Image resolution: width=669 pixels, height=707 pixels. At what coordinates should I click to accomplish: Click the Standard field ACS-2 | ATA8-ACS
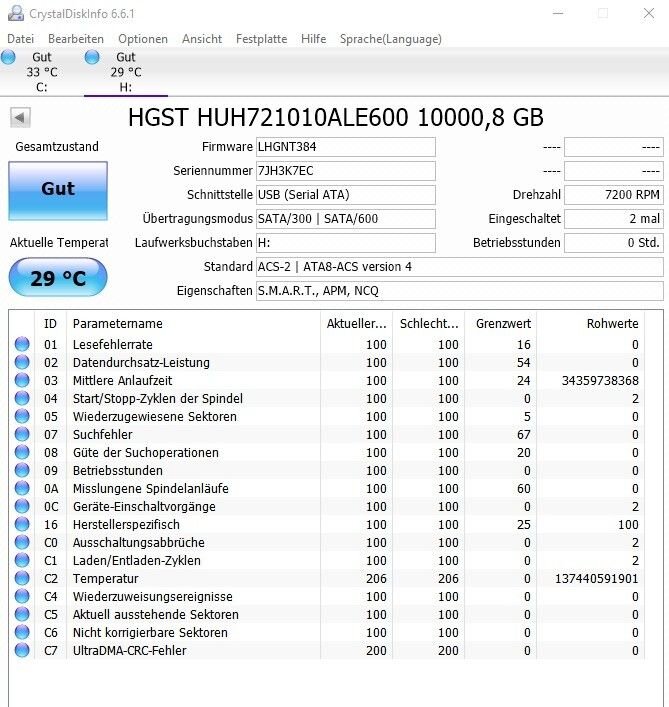(460, 267)
